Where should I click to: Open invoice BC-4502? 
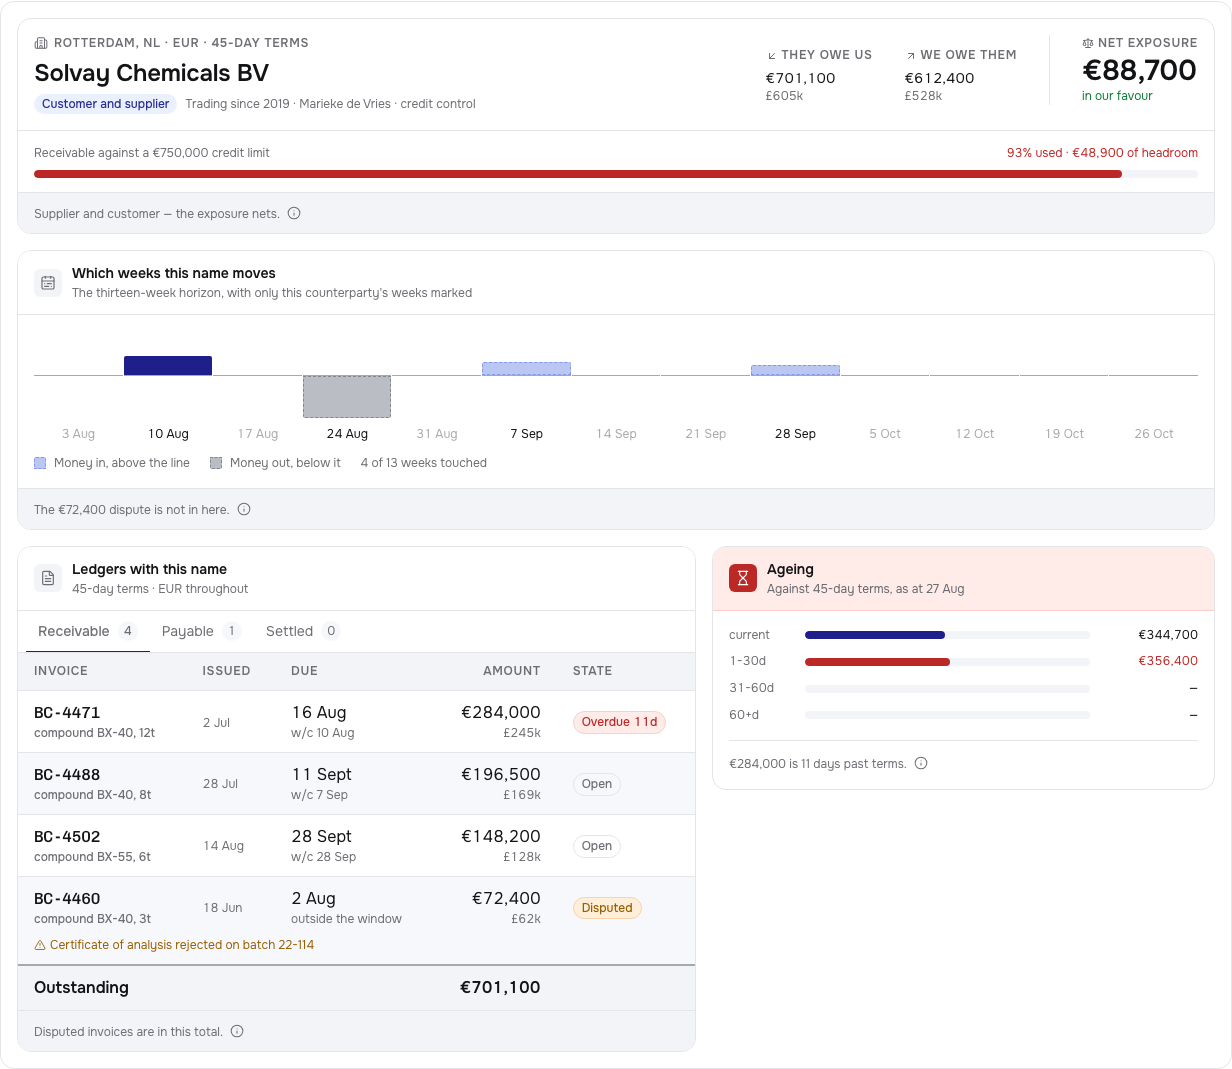(x=67, y=837)
